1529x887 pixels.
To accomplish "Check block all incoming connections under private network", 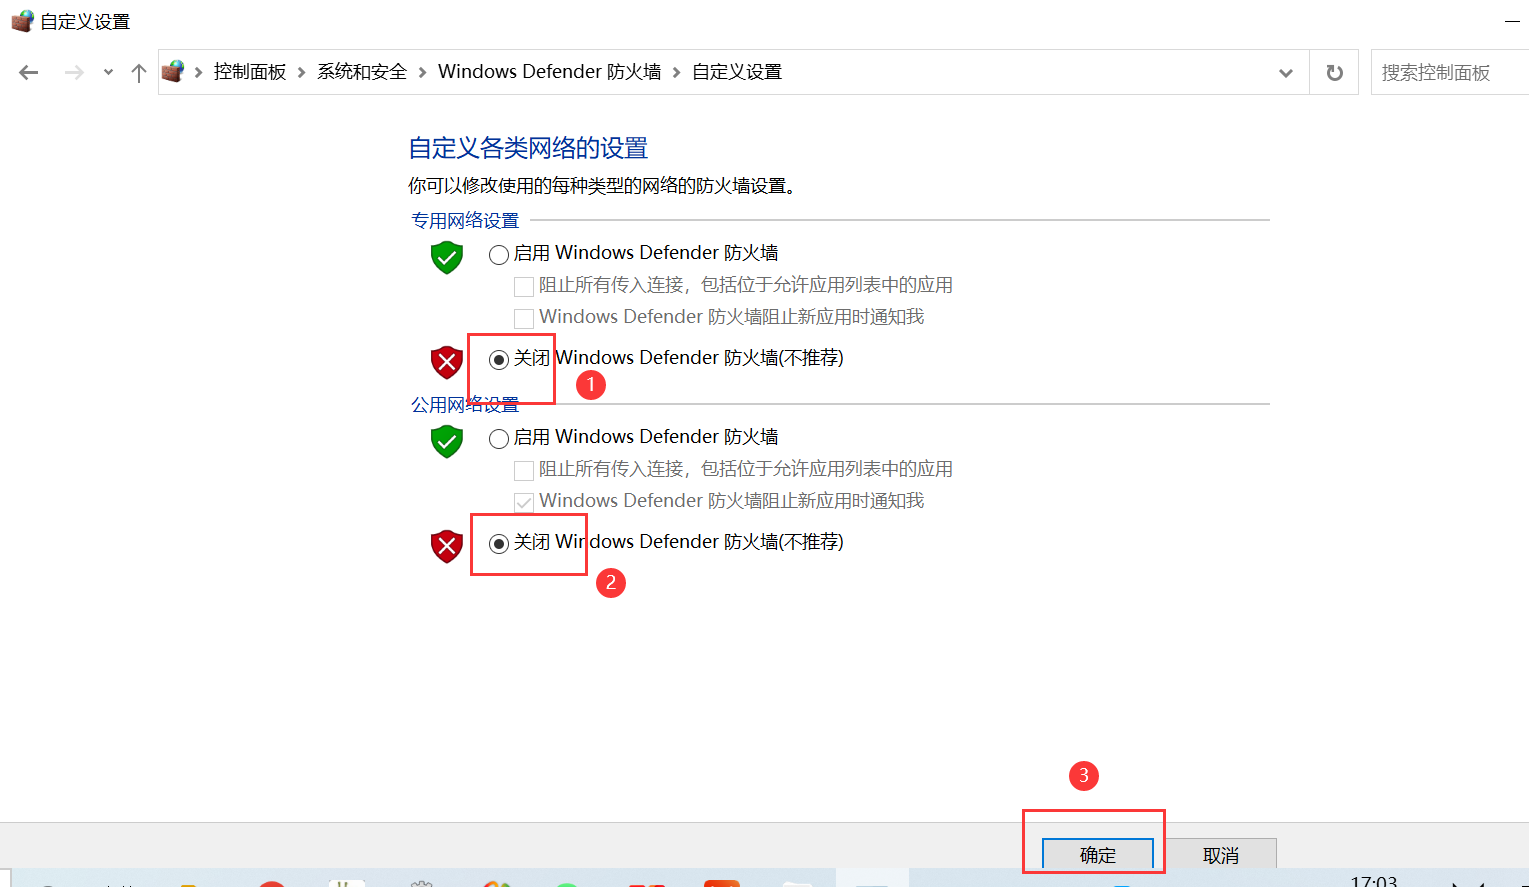I will [523, 287].
